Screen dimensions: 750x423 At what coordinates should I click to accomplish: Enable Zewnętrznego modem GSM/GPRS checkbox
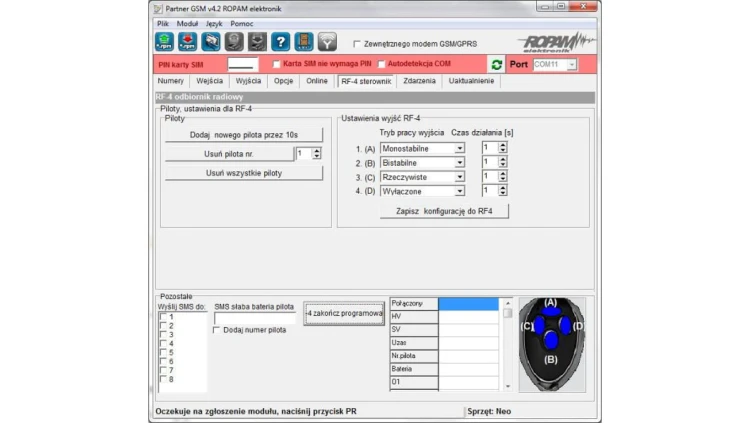click(x=357, y=44)
